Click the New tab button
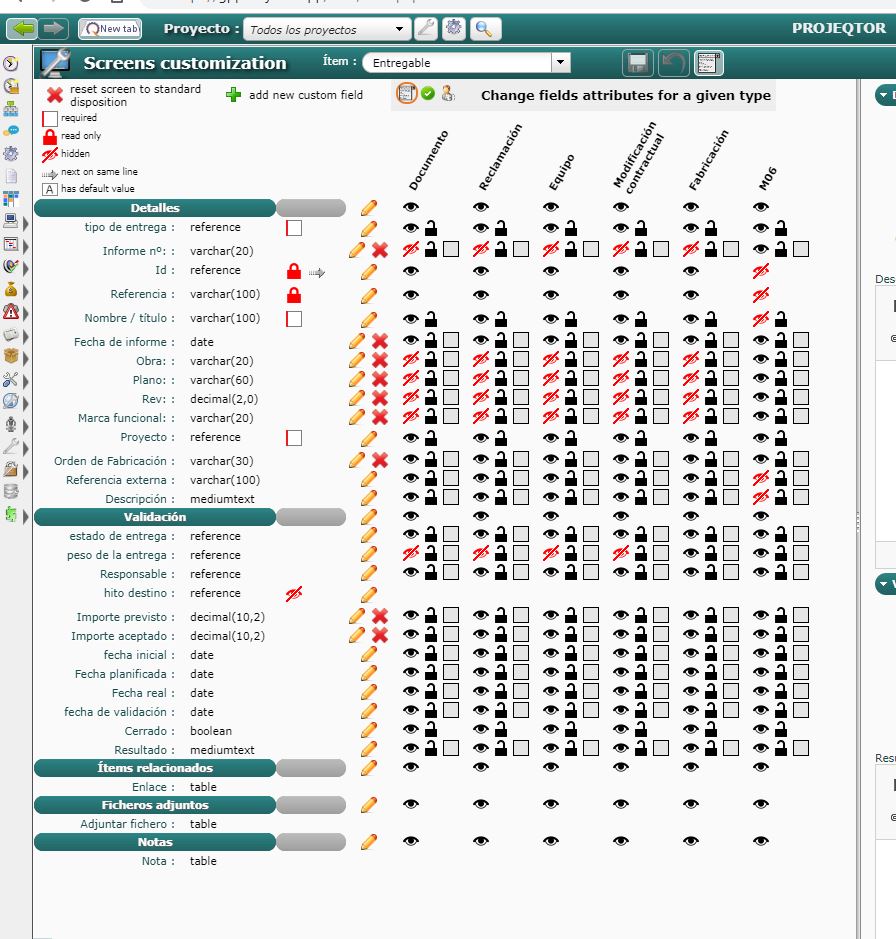This screenshot has width=896, height=939. [x=110, y=29]
